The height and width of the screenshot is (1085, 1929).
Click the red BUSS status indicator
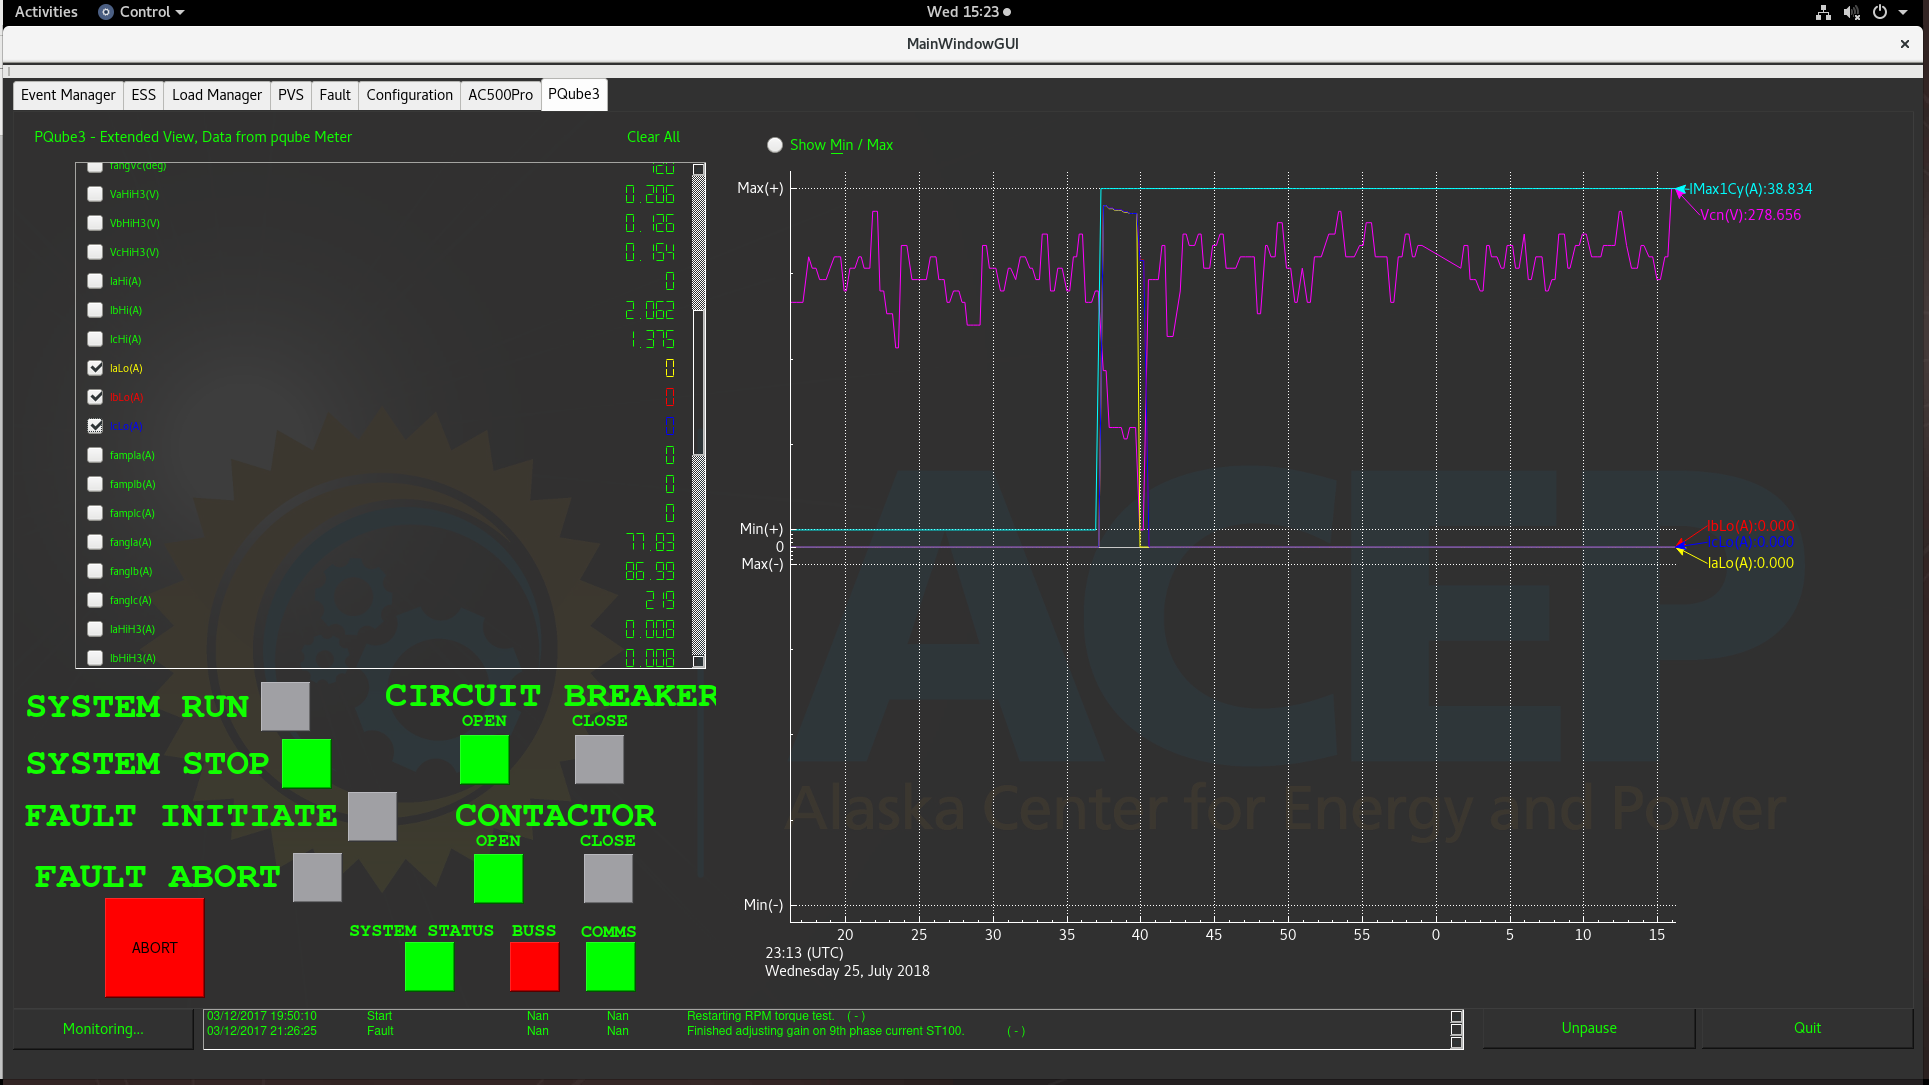tap(534, 966)
